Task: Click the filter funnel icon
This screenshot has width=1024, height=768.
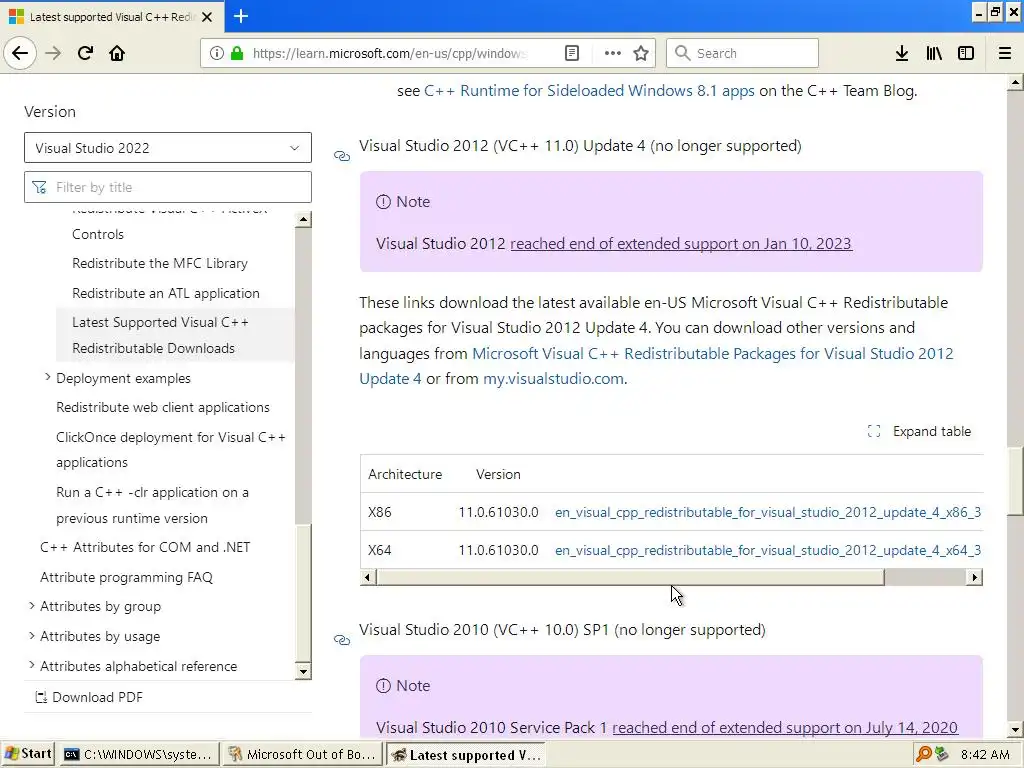Action: coord(39,187)
